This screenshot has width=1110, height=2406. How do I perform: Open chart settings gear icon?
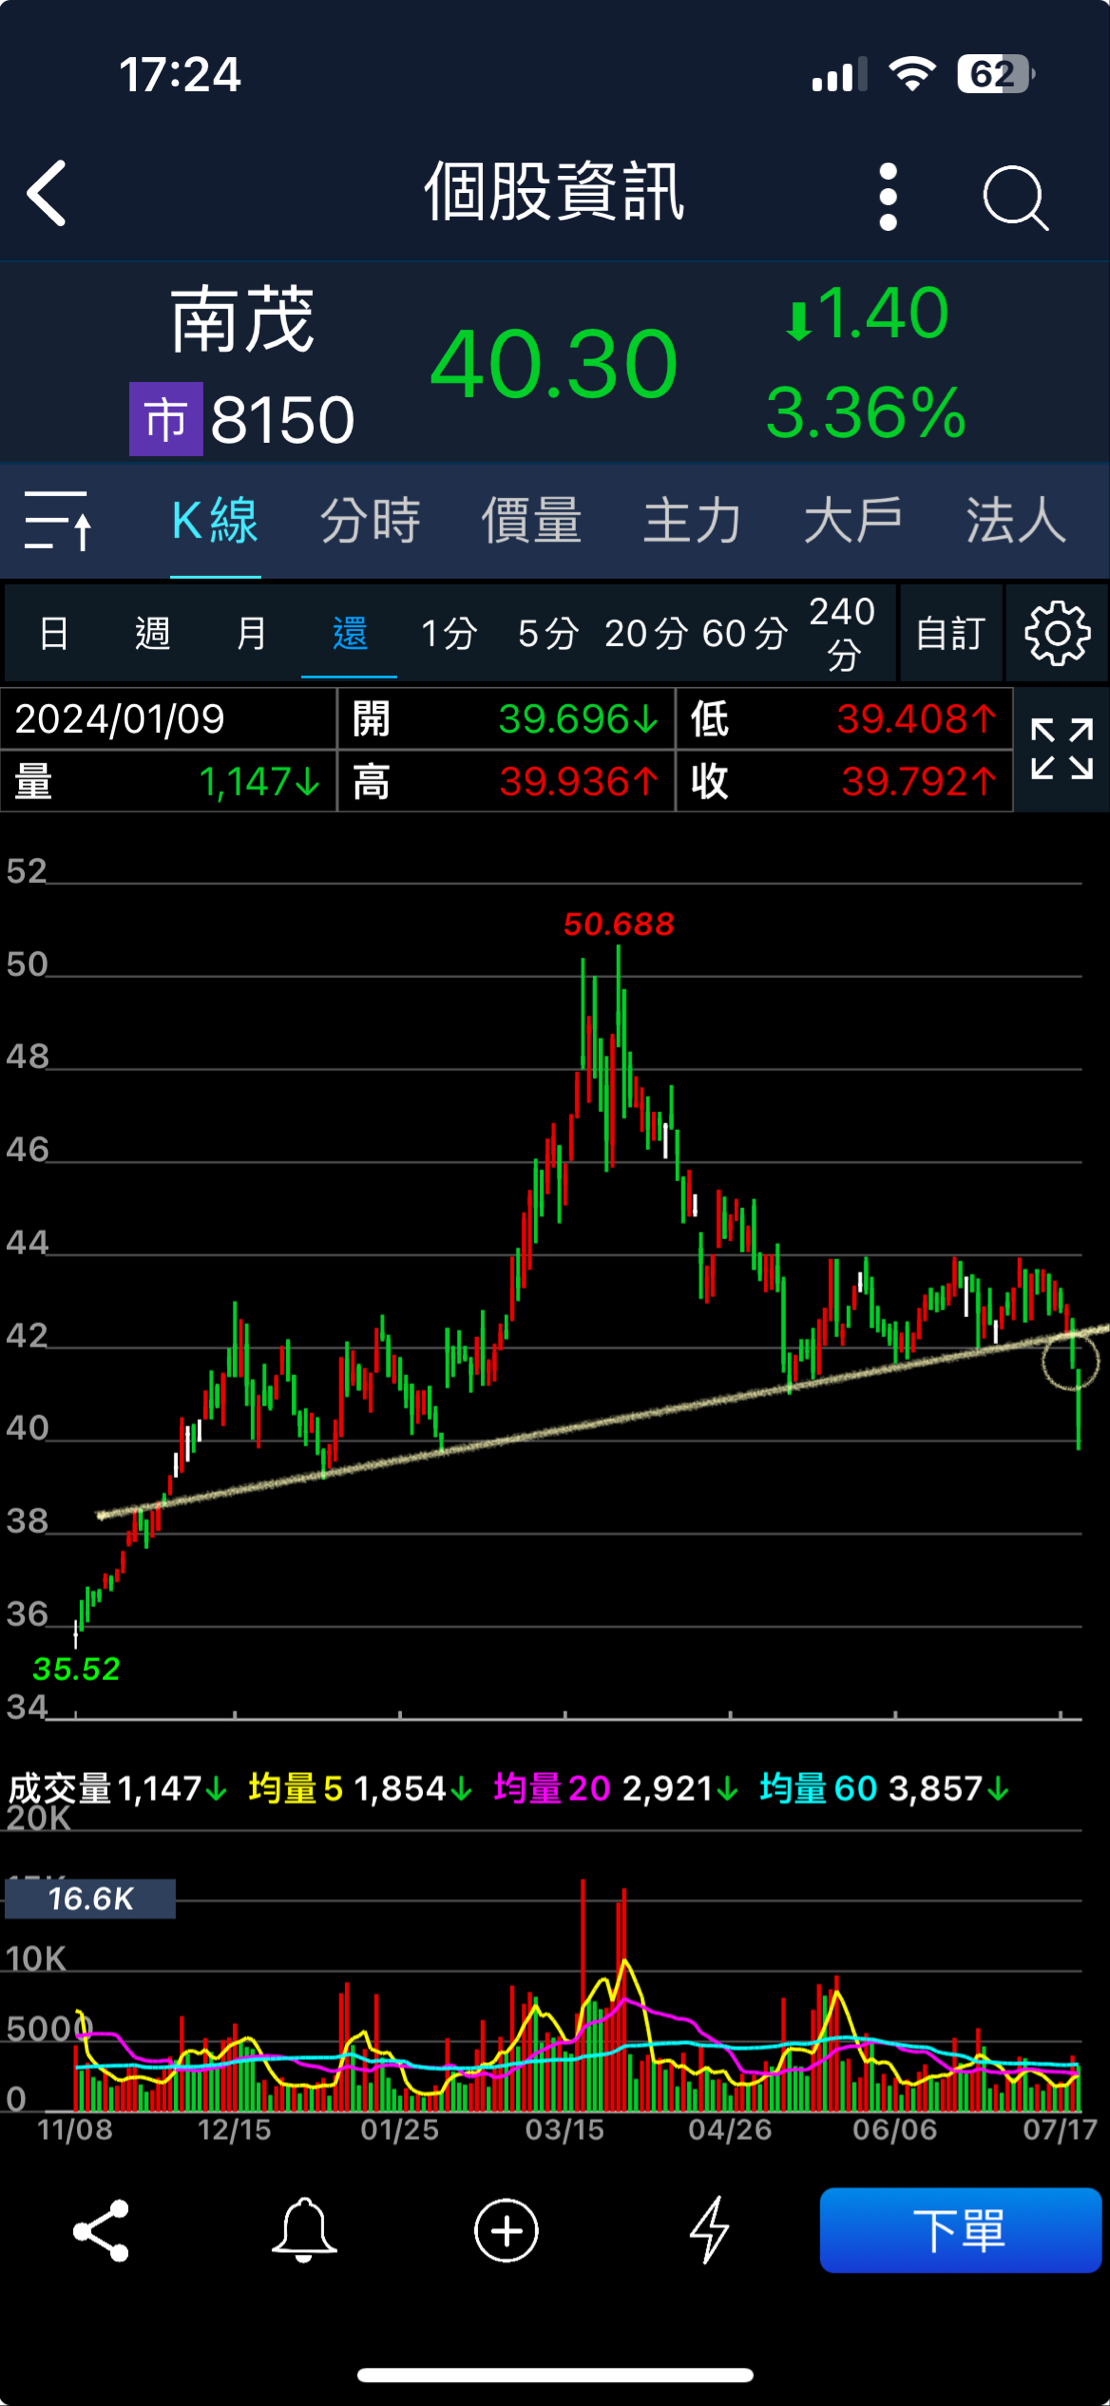click(1056, 633)
